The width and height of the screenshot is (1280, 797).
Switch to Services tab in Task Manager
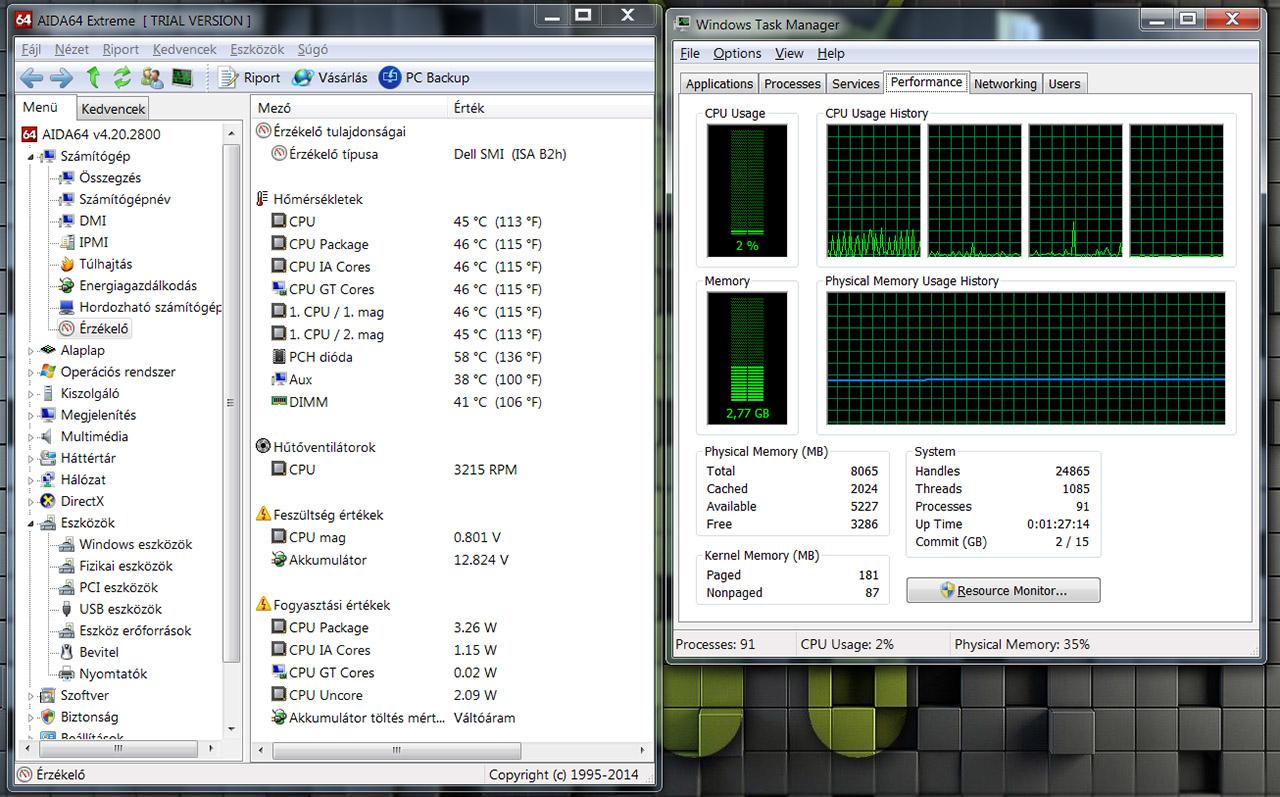point(855,84)
